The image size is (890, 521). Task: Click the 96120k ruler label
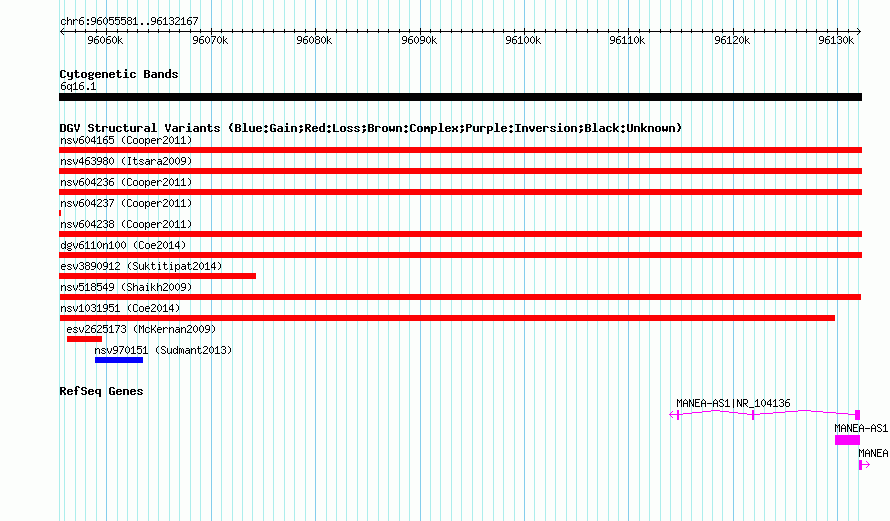(x=732, y=40)
